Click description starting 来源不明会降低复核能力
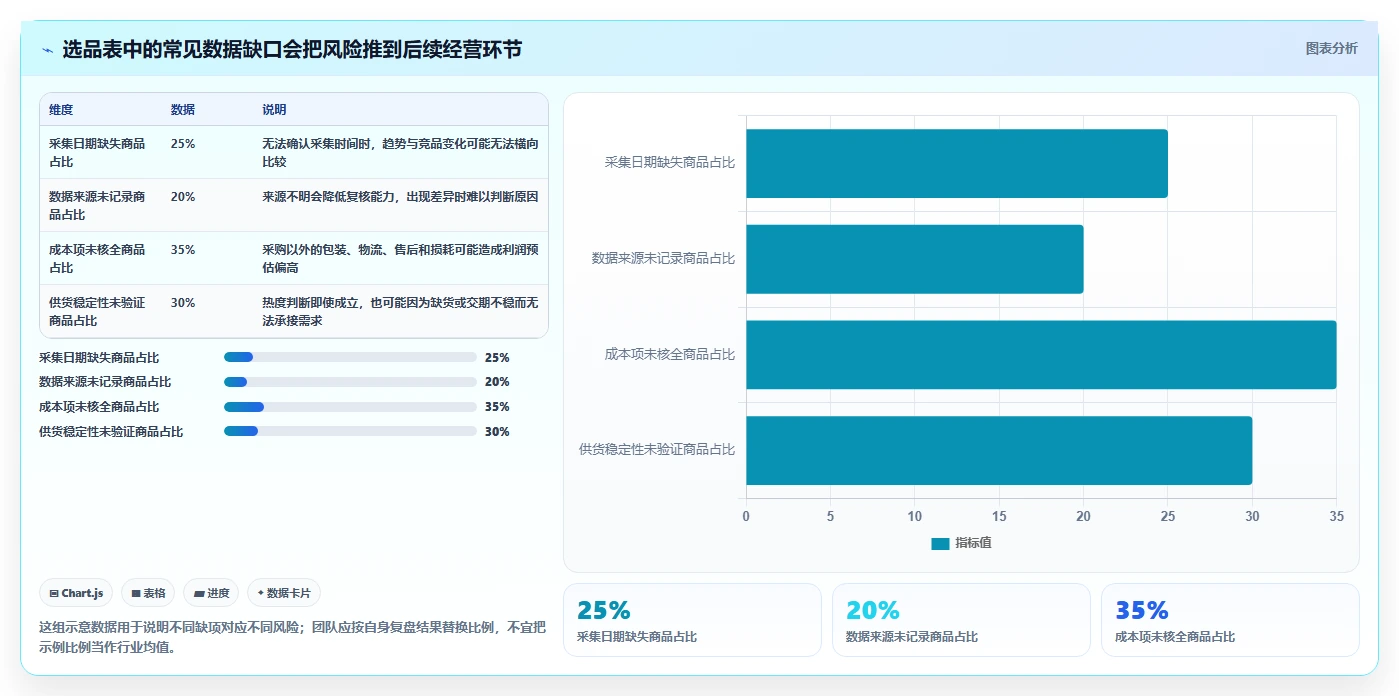 coord(400,197)
